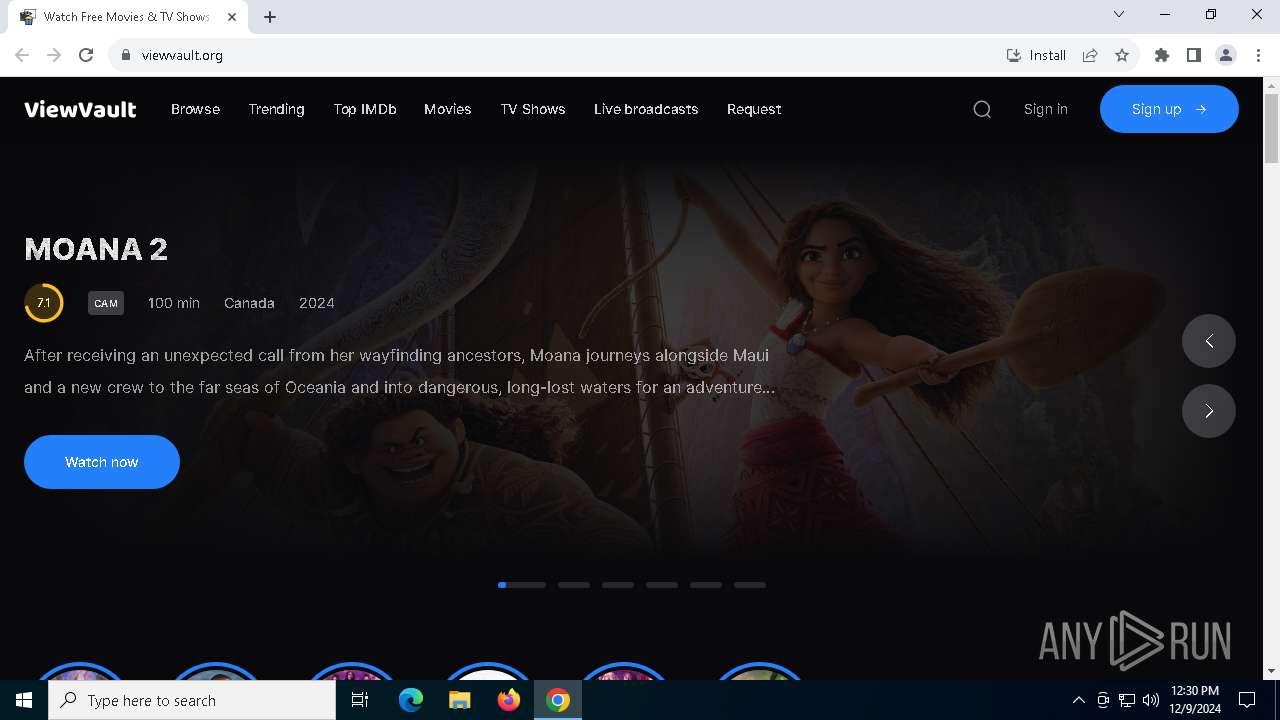Viewport: 1280px width, 720px height.
Task: View site security lock info
Action: coord(126,55)
